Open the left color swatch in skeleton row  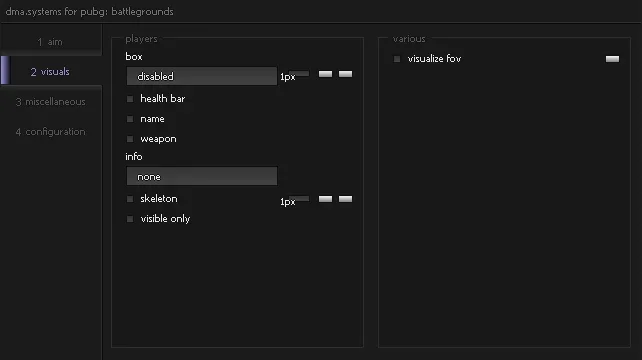(x=326, y=199)
